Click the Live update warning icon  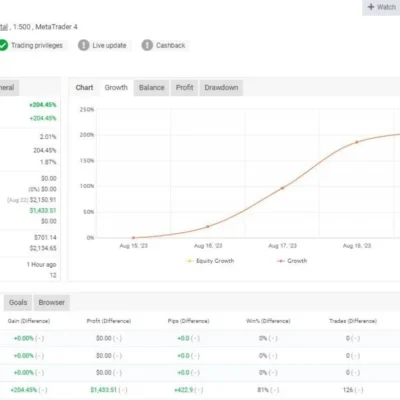[84, 45]
